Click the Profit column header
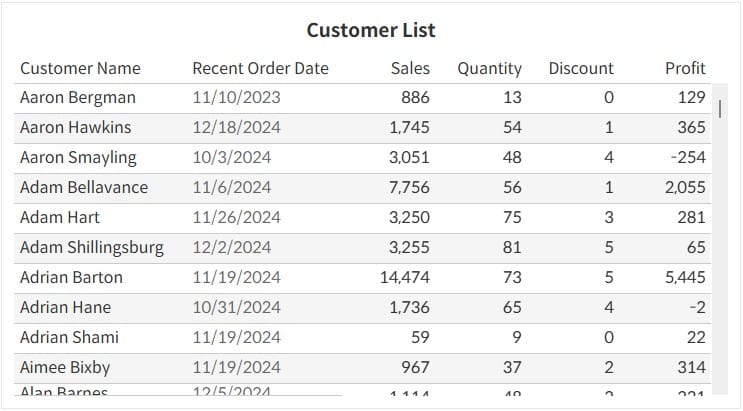Screen dimensions: 743x411 [685, 68]
